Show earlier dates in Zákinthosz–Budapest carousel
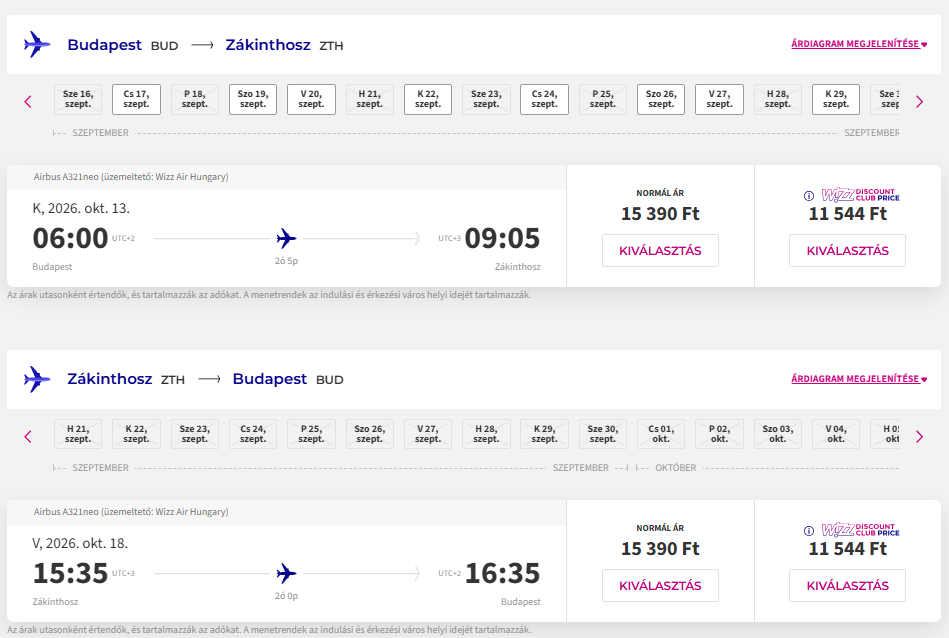Screen dimensions: 949x638 (x=28, y=436)
